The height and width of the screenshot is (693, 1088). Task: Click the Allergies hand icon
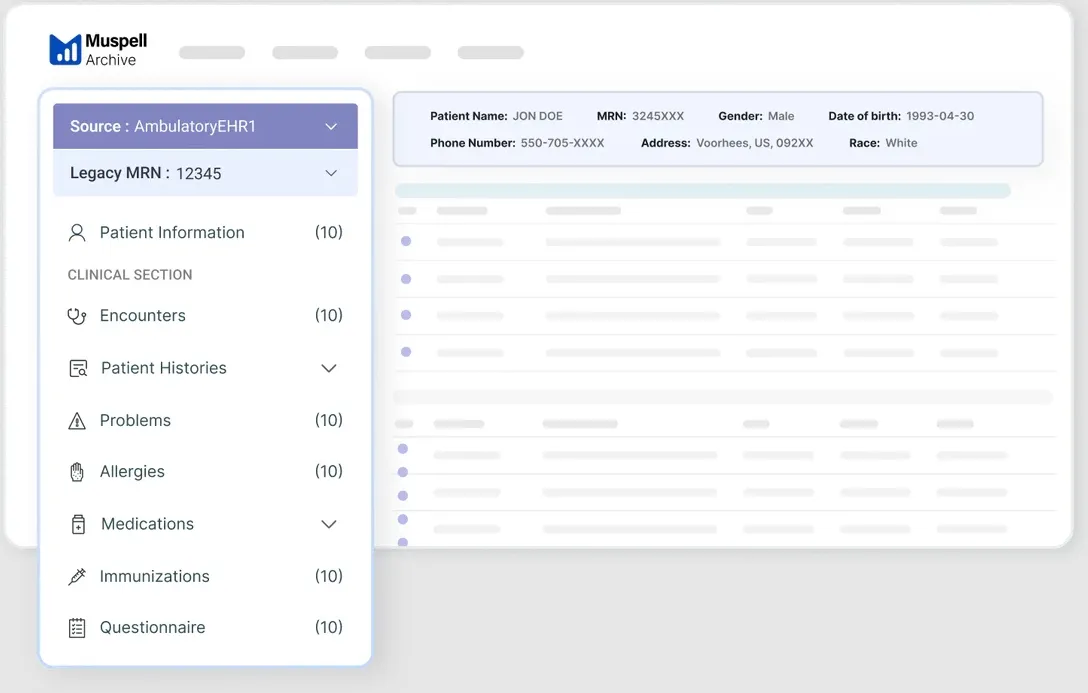(77, 472)
